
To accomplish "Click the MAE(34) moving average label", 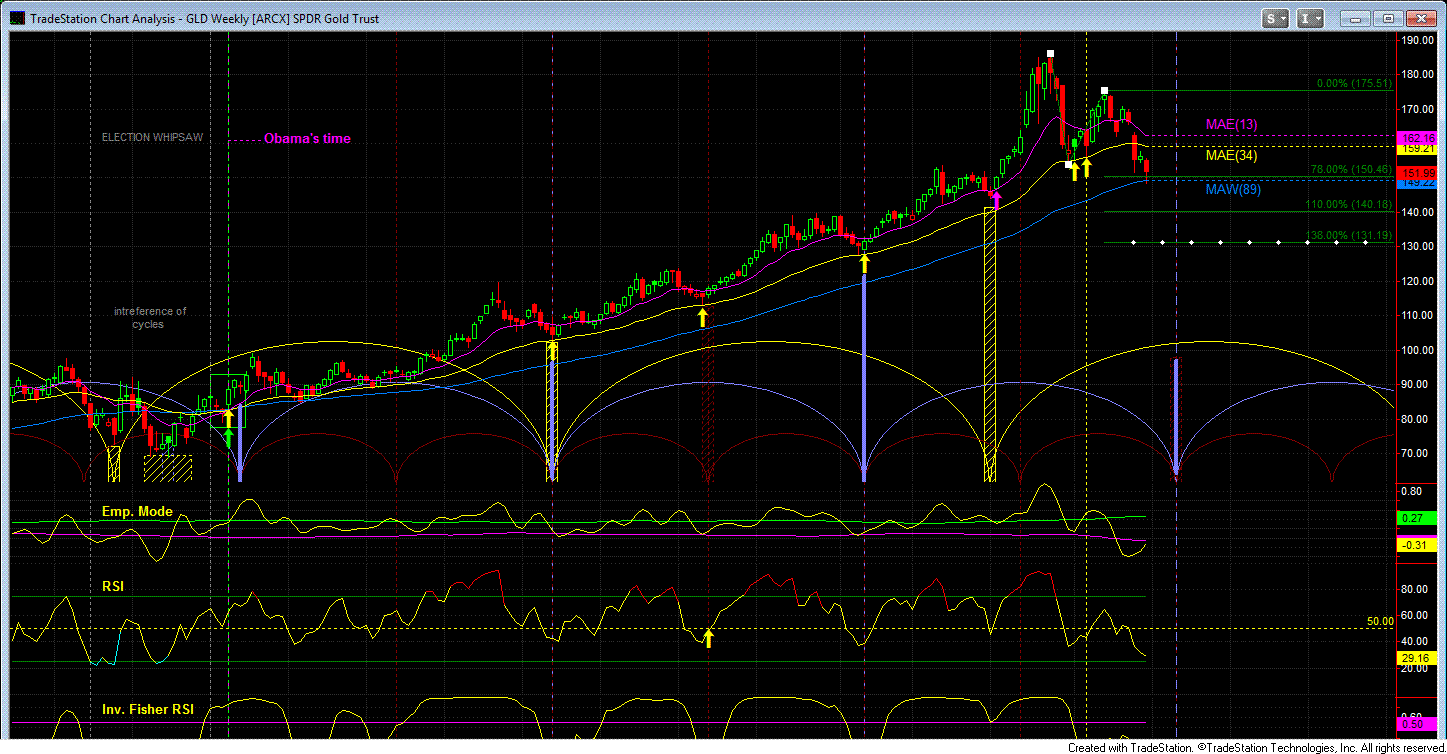I will pyautogui.click(x=1231, y=155).
